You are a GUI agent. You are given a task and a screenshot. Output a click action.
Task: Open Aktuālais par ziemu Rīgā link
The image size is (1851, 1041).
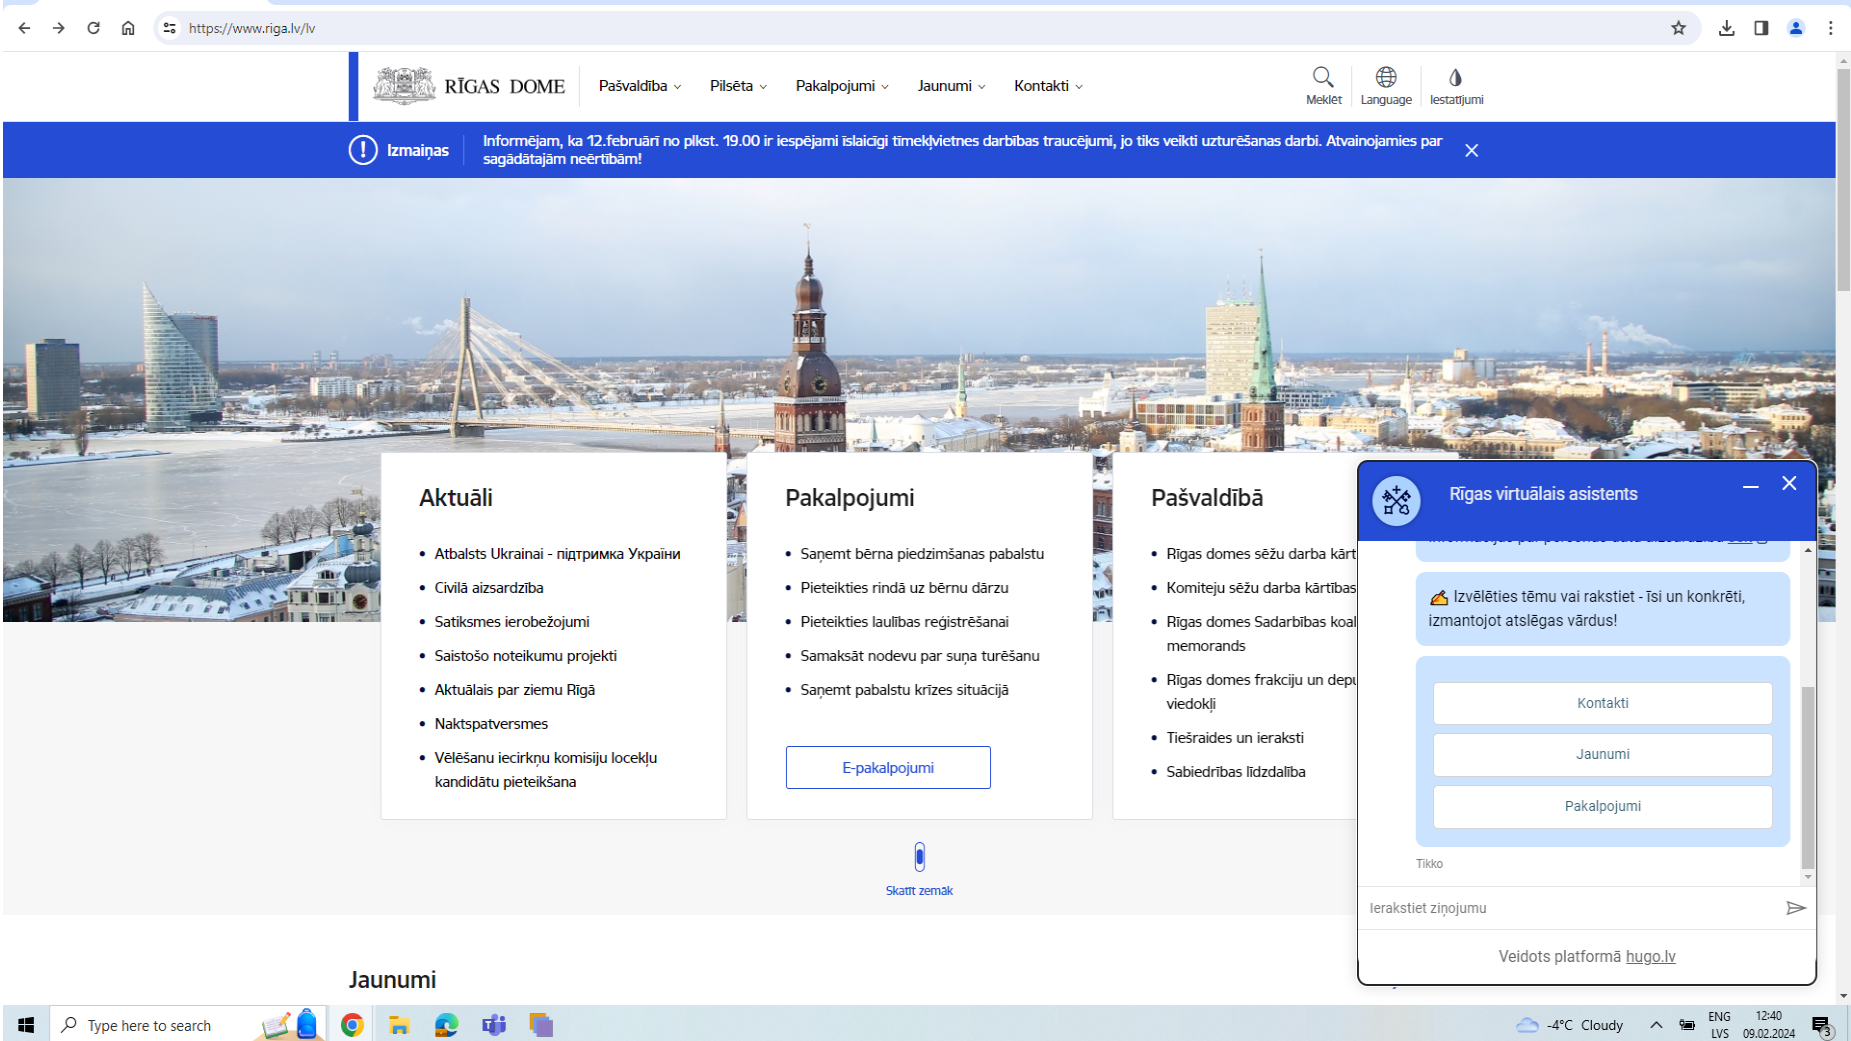tap(515, 689)
